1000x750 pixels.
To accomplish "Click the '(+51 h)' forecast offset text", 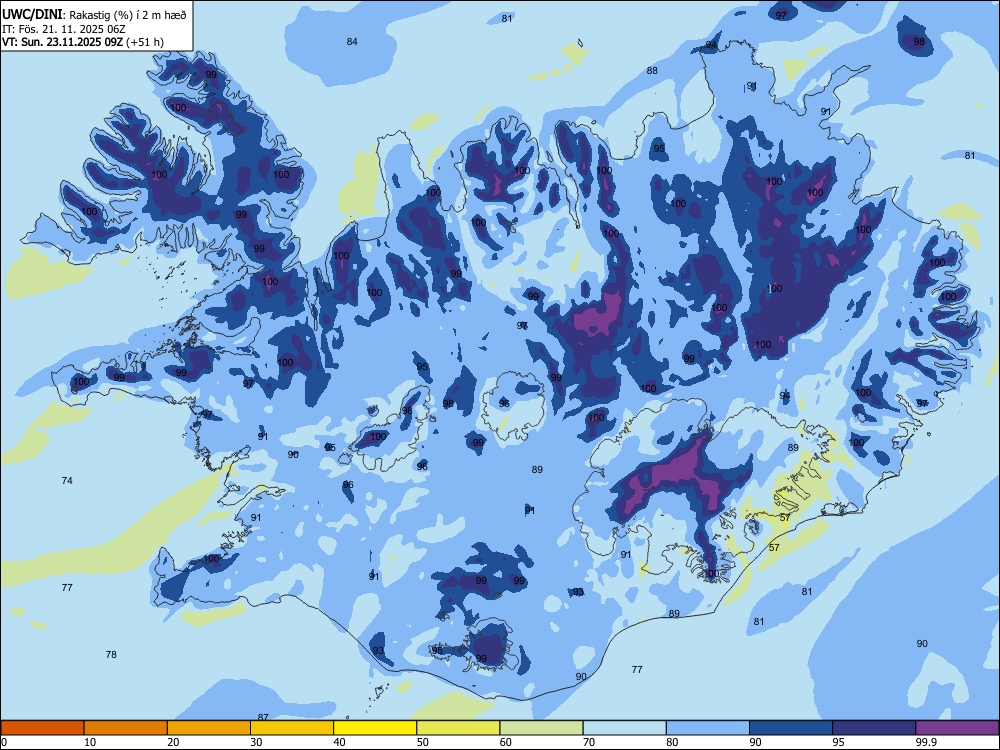I will point(145,42).
